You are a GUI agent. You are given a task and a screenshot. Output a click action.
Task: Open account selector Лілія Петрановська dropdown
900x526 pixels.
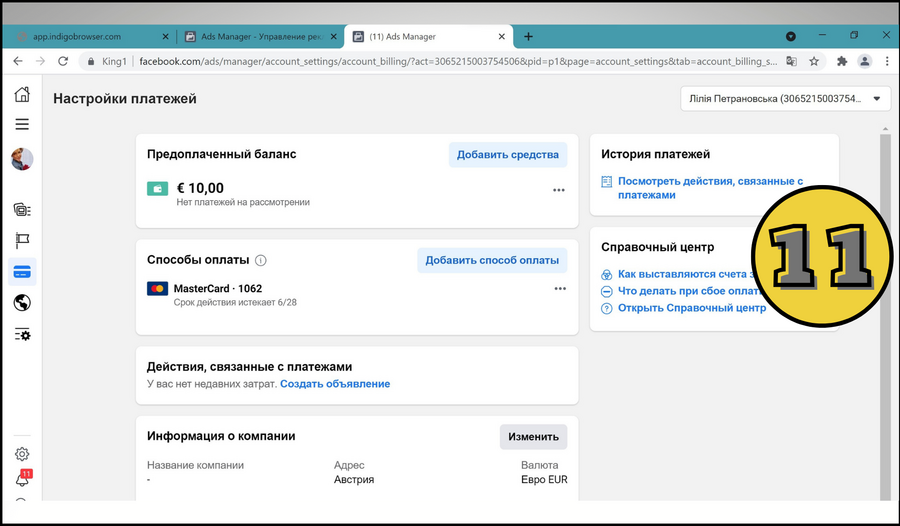(785, 99)
